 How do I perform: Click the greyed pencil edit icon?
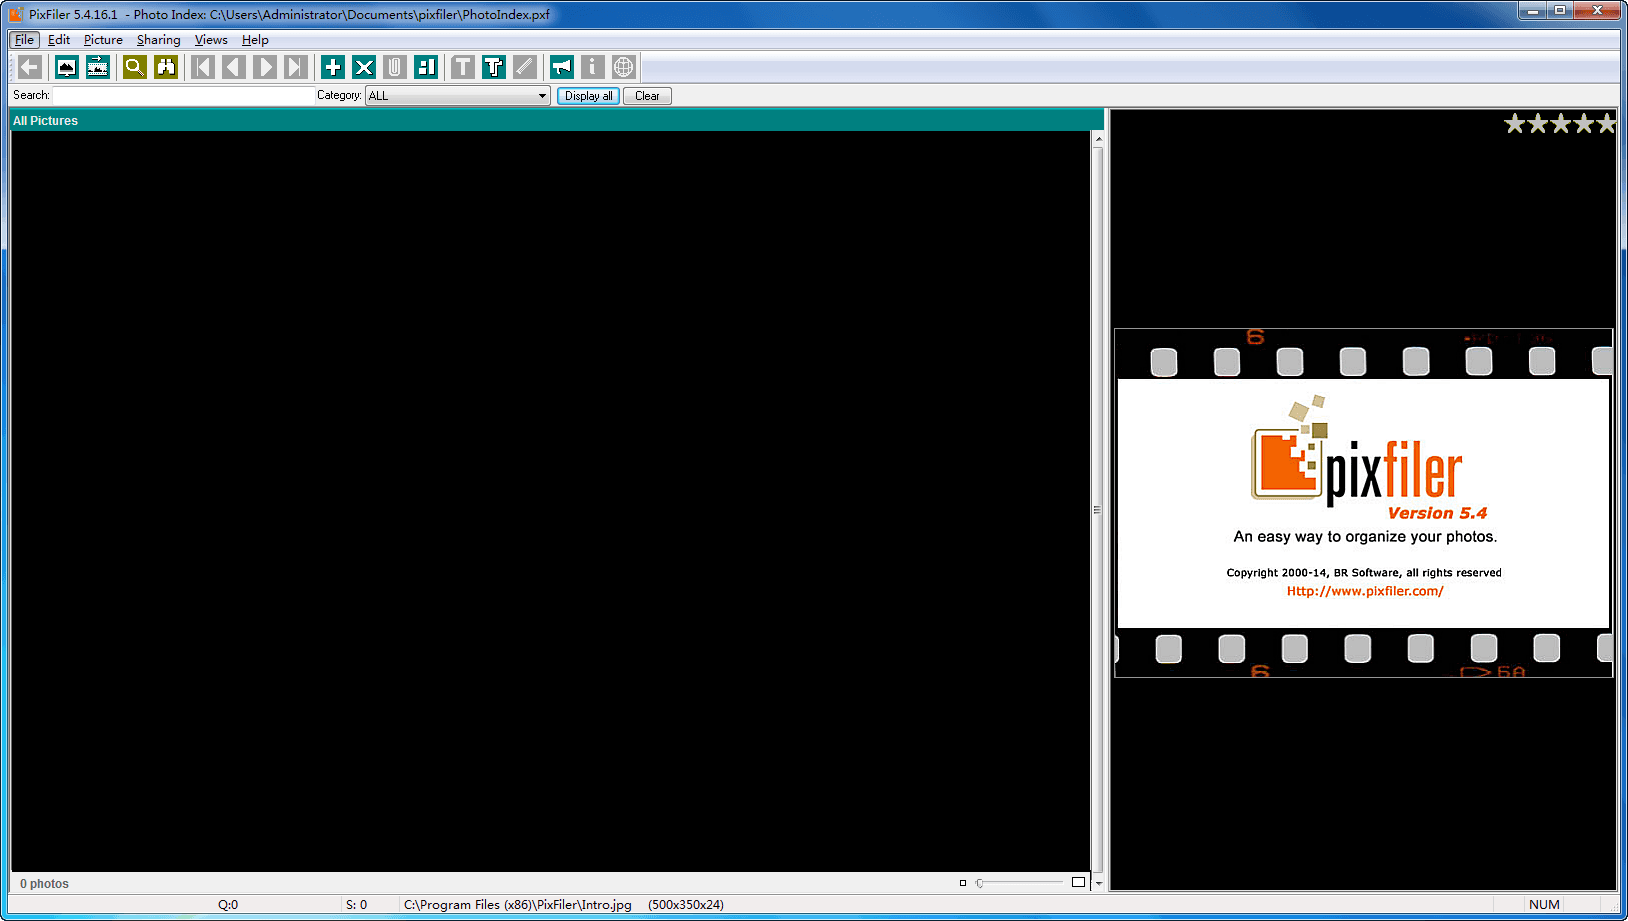(524, 67)
